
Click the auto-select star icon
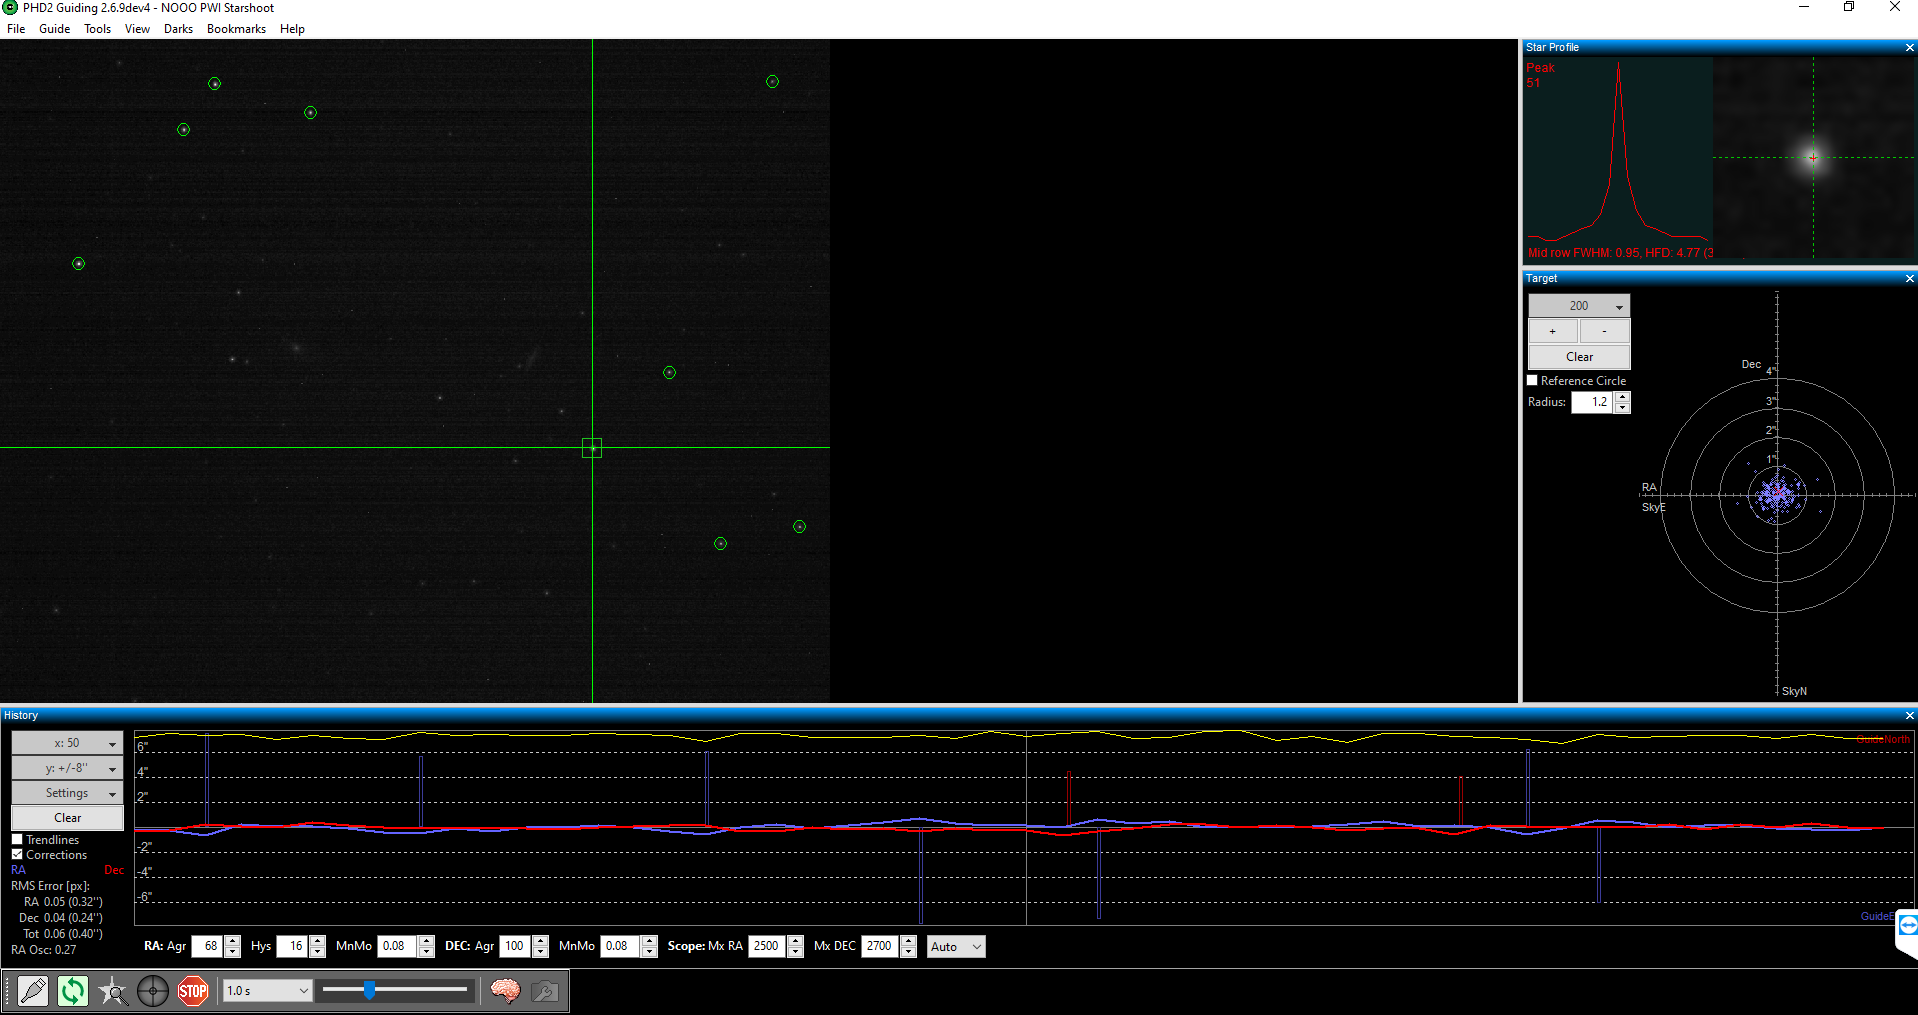(x=113, y=991)
